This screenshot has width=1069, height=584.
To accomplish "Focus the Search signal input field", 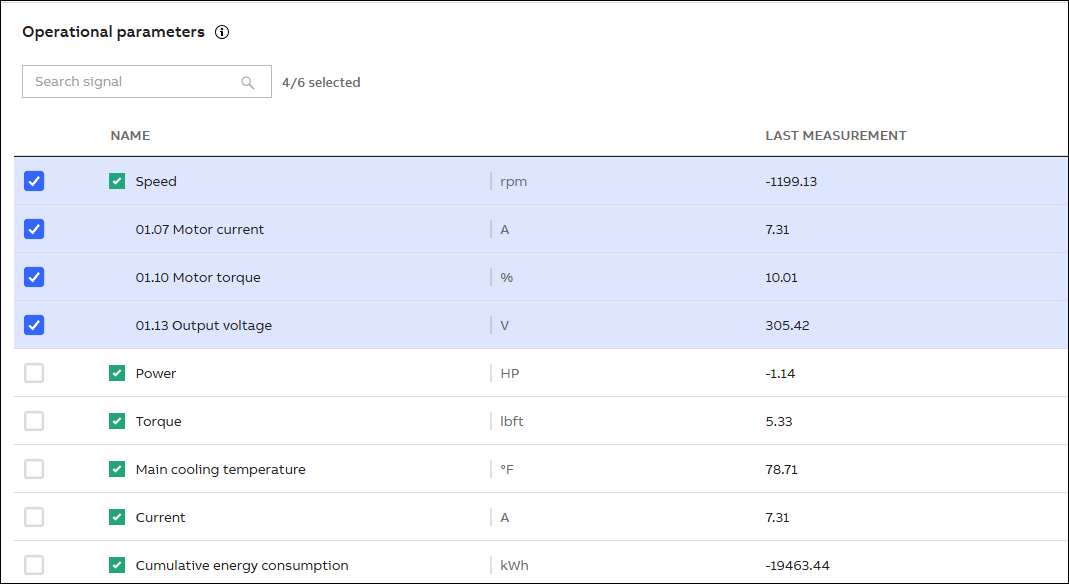I will pyautogui.click(x=130, y=82).
